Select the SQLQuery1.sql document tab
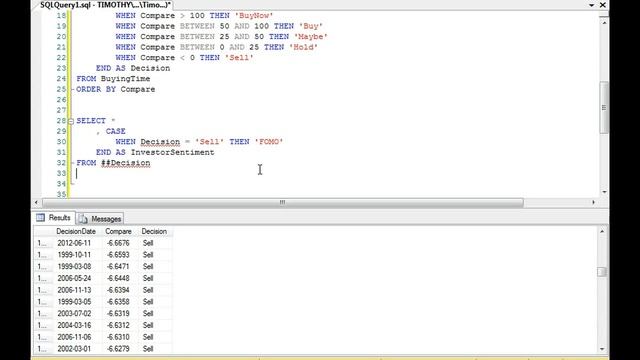 [x=105, y=5]
